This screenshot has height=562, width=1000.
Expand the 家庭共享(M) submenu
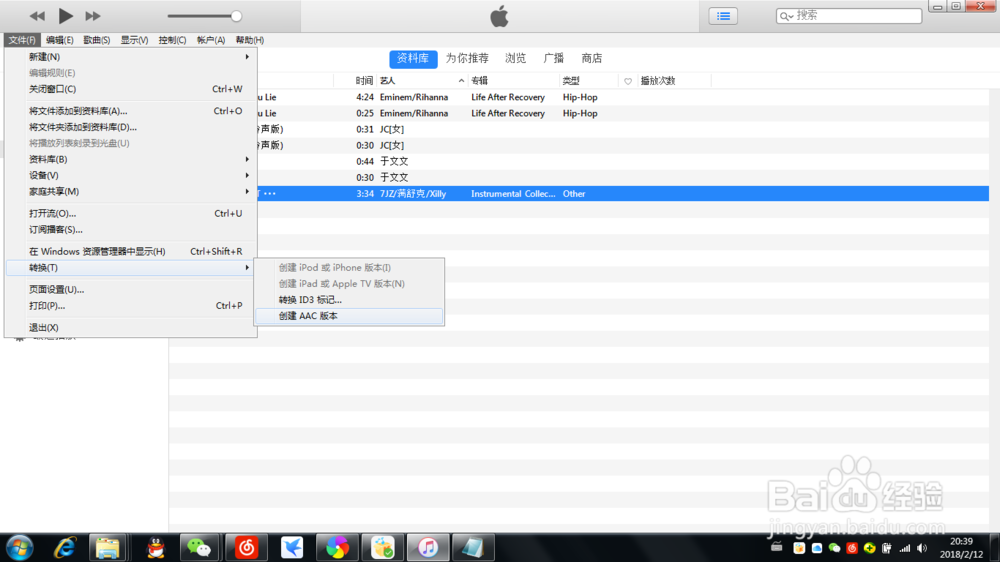pyautogui.click(x=131, y=191)
